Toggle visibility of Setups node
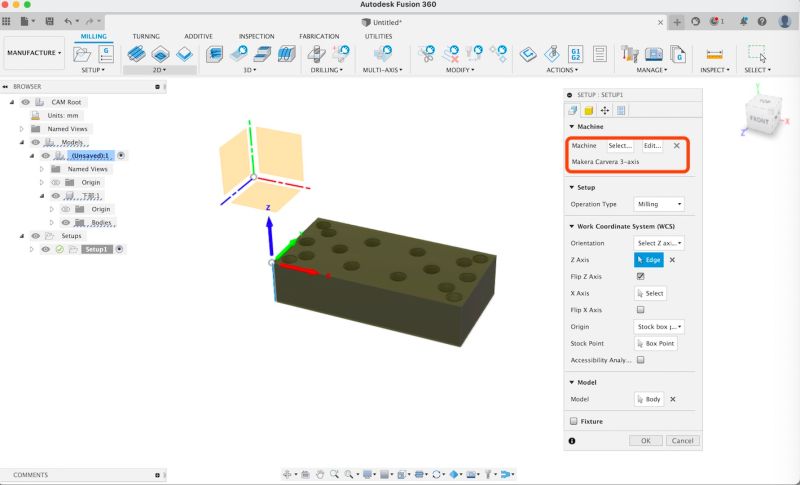 (x=35, y=236)
